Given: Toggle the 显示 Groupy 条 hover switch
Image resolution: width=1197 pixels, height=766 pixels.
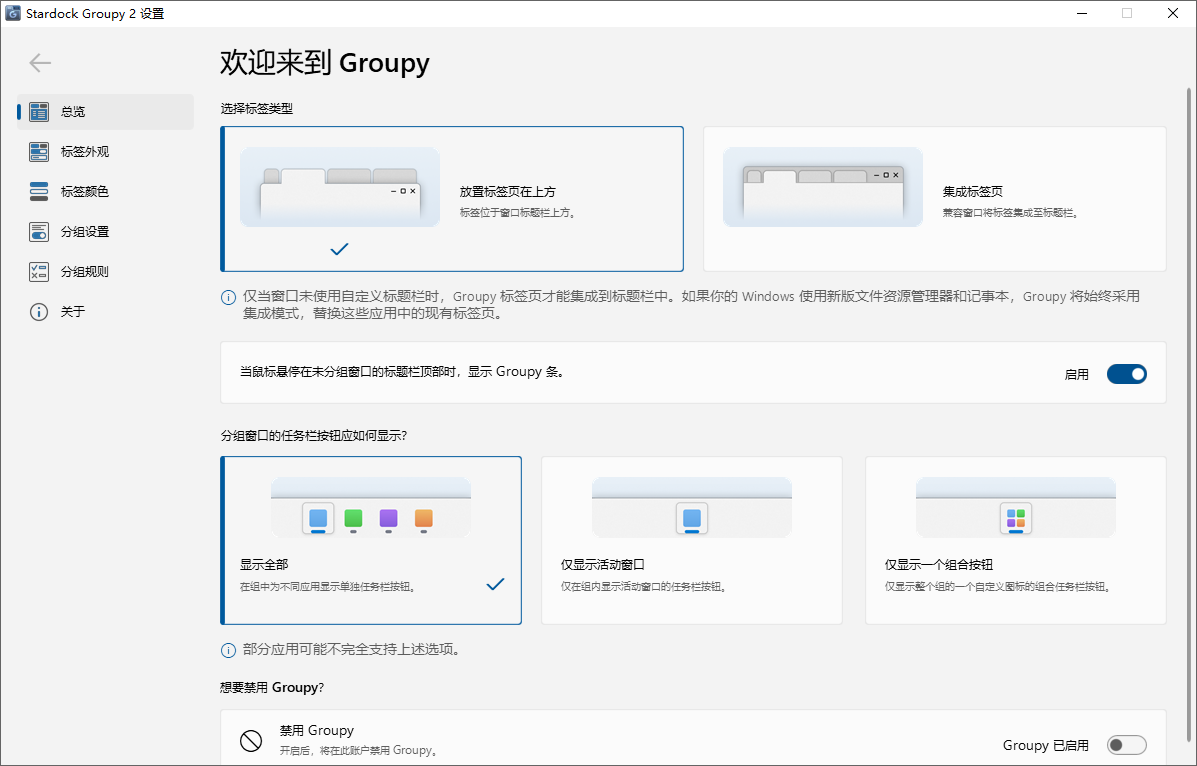Looking at the screenshot, I should pyautogui.click(x=1127, y=374).
